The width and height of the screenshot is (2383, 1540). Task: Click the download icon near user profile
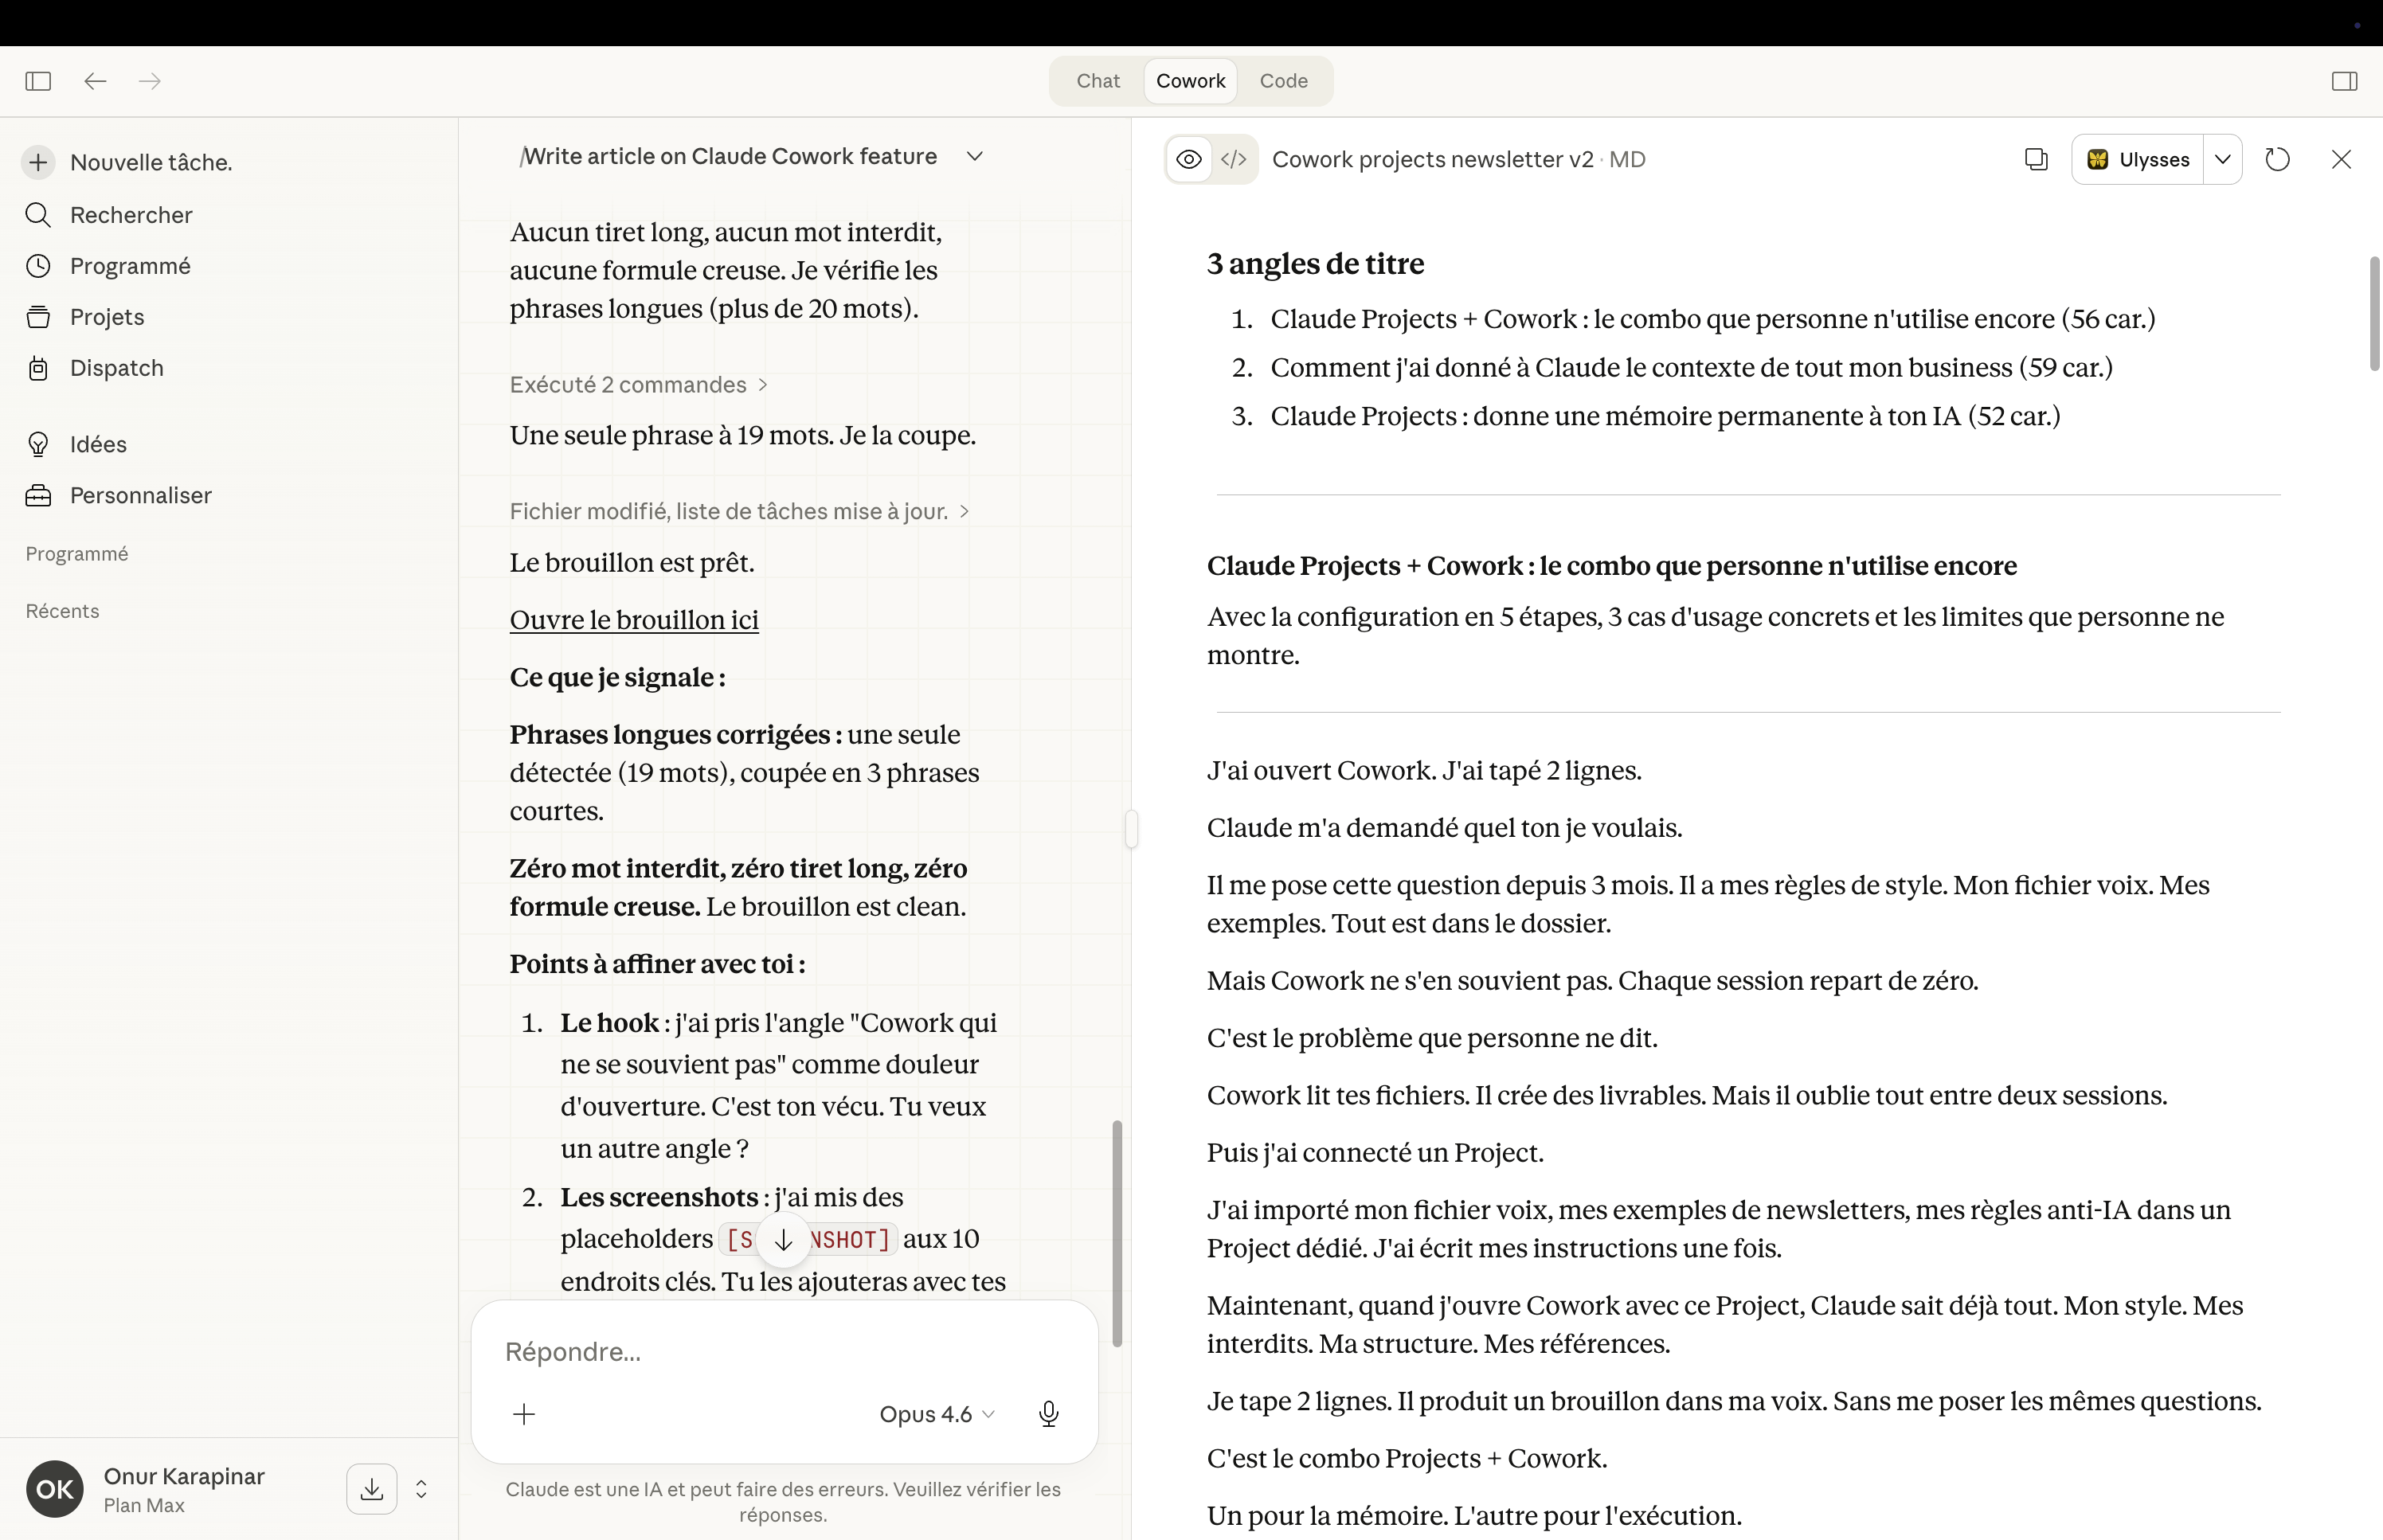pos(372,1489)
